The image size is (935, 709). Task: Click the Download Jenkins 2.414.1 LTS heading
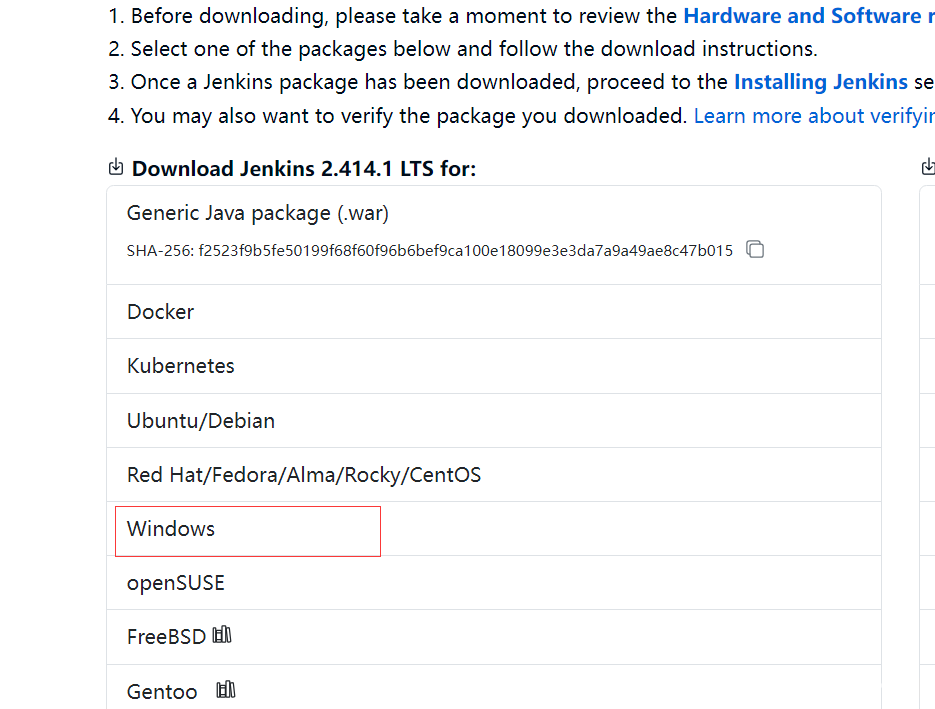click(x=304, y=169)
